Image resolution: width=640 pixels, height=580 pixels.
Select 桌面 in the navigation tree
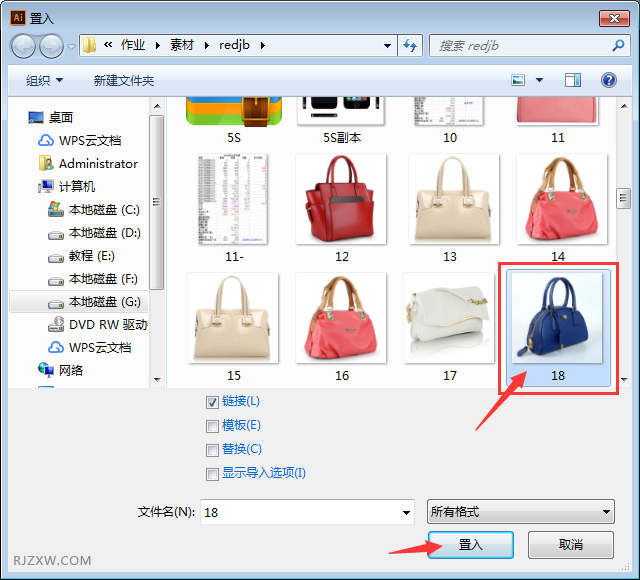click(x=50, y=118)
